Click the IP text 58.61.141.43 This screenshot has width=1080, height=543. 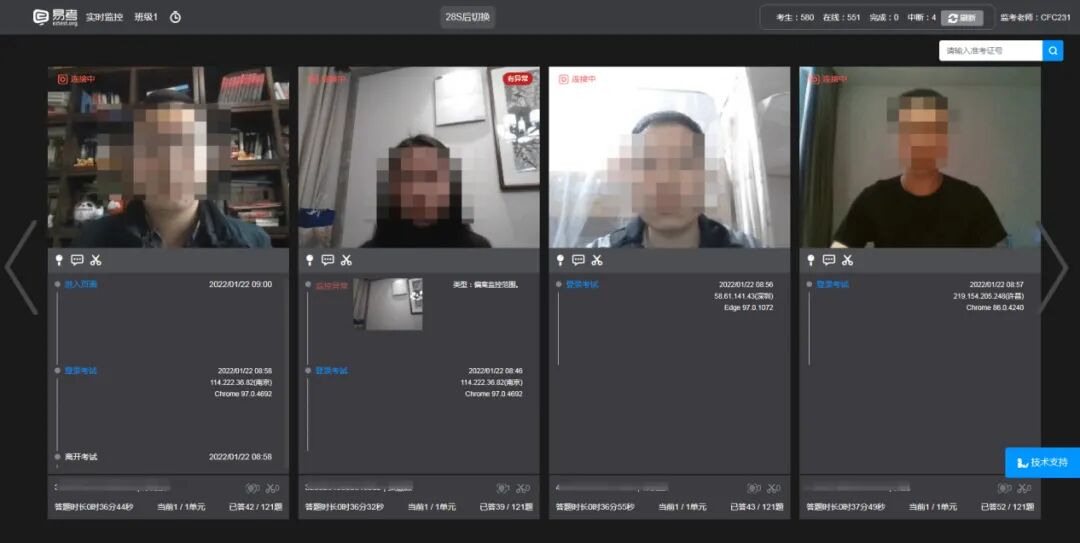coord(744,296)
